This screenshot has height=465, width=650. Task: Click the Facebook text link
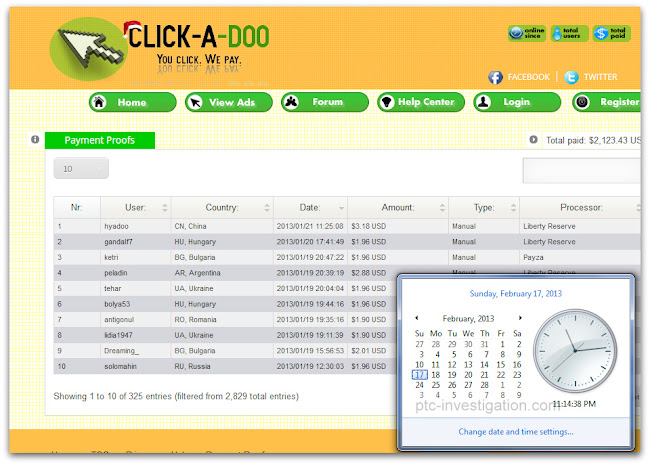(529, 77)
